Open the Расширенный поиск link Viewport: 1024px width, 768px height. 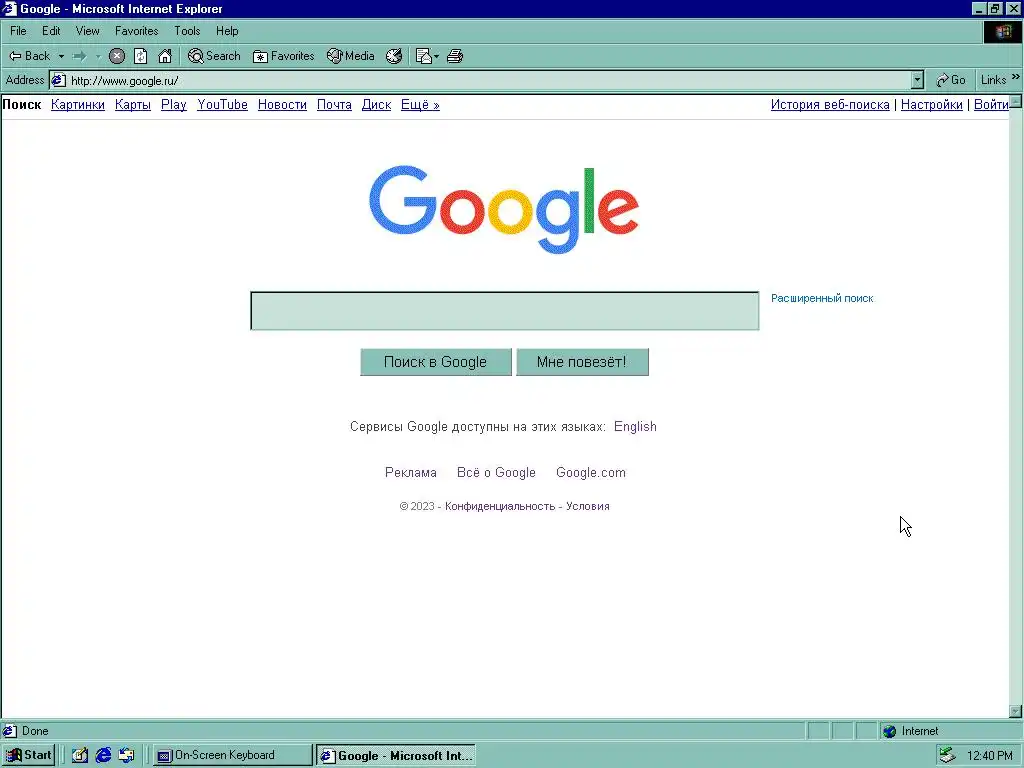(x=822, y=298)
